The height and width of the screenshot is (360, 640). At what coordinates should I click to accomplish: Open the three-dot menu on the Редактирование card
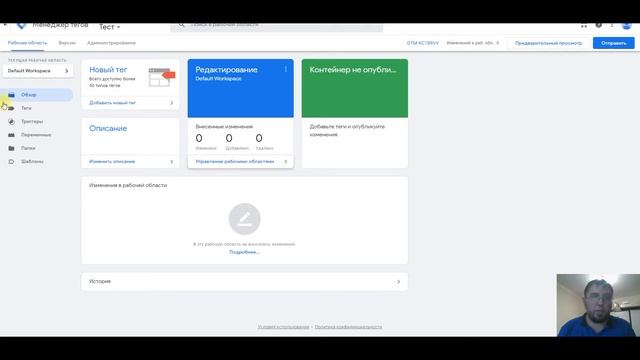[285, 69]
